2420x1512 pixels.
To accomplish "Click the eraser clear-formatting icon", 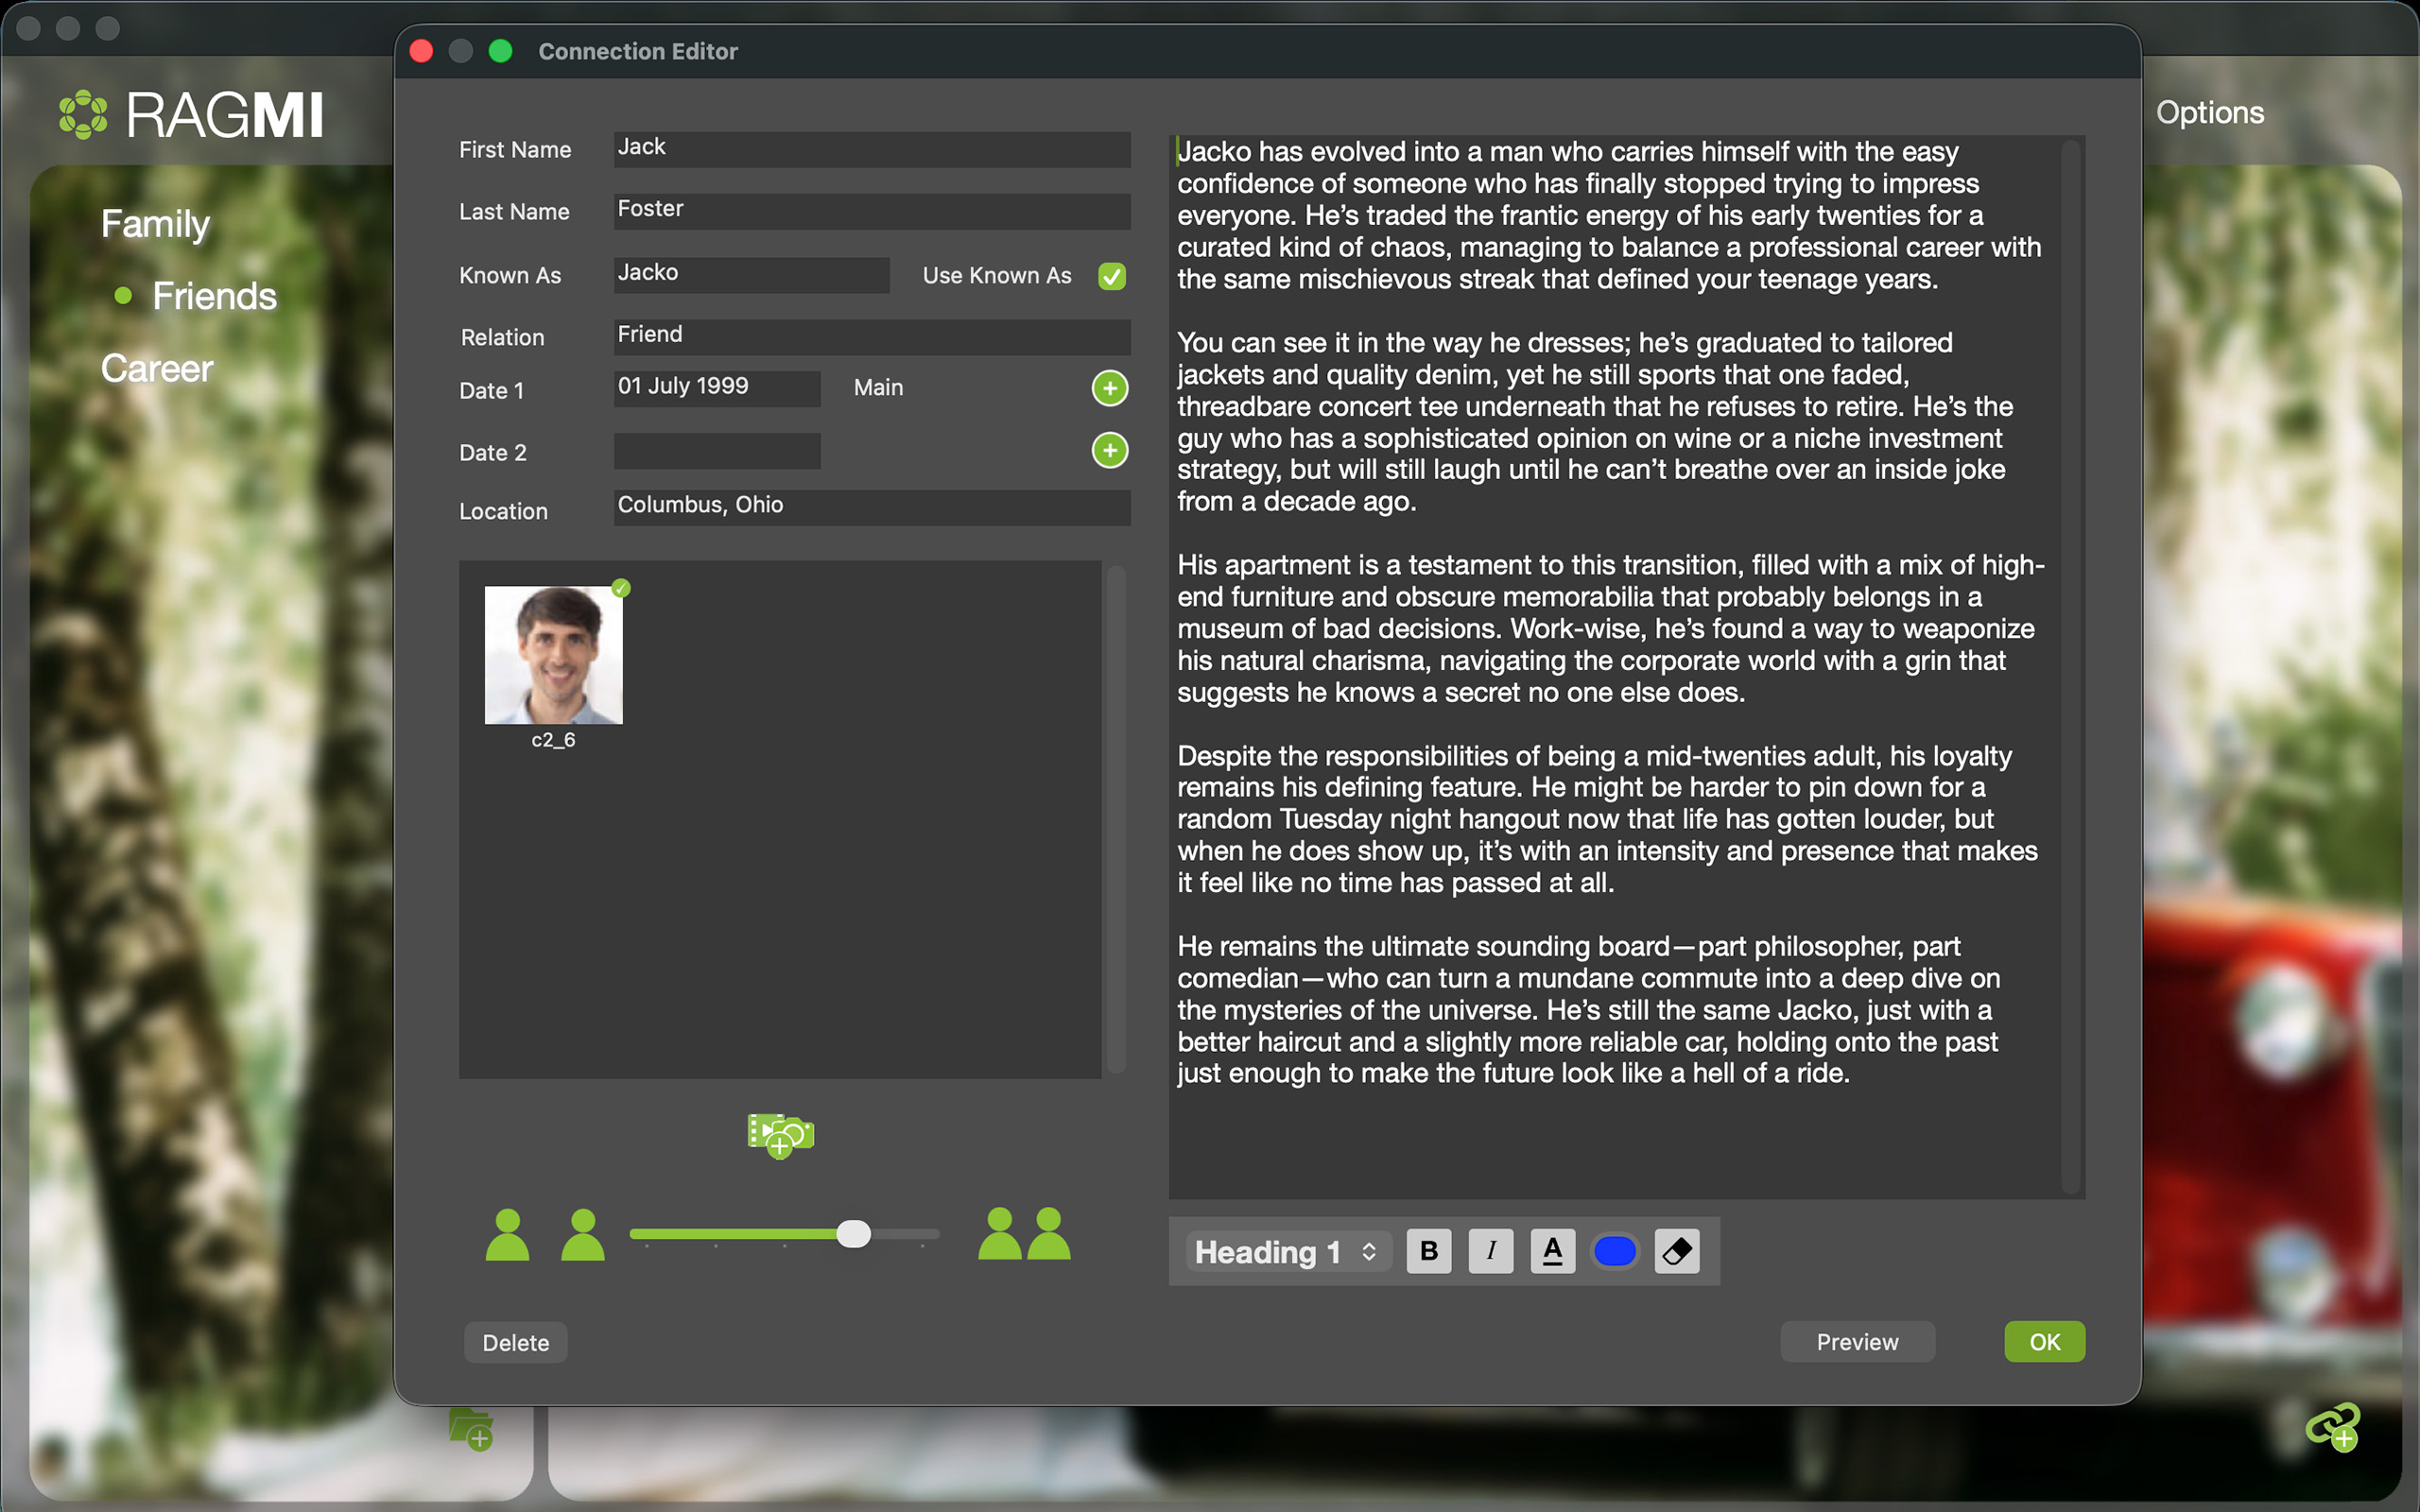I will coord(1677,1251).
